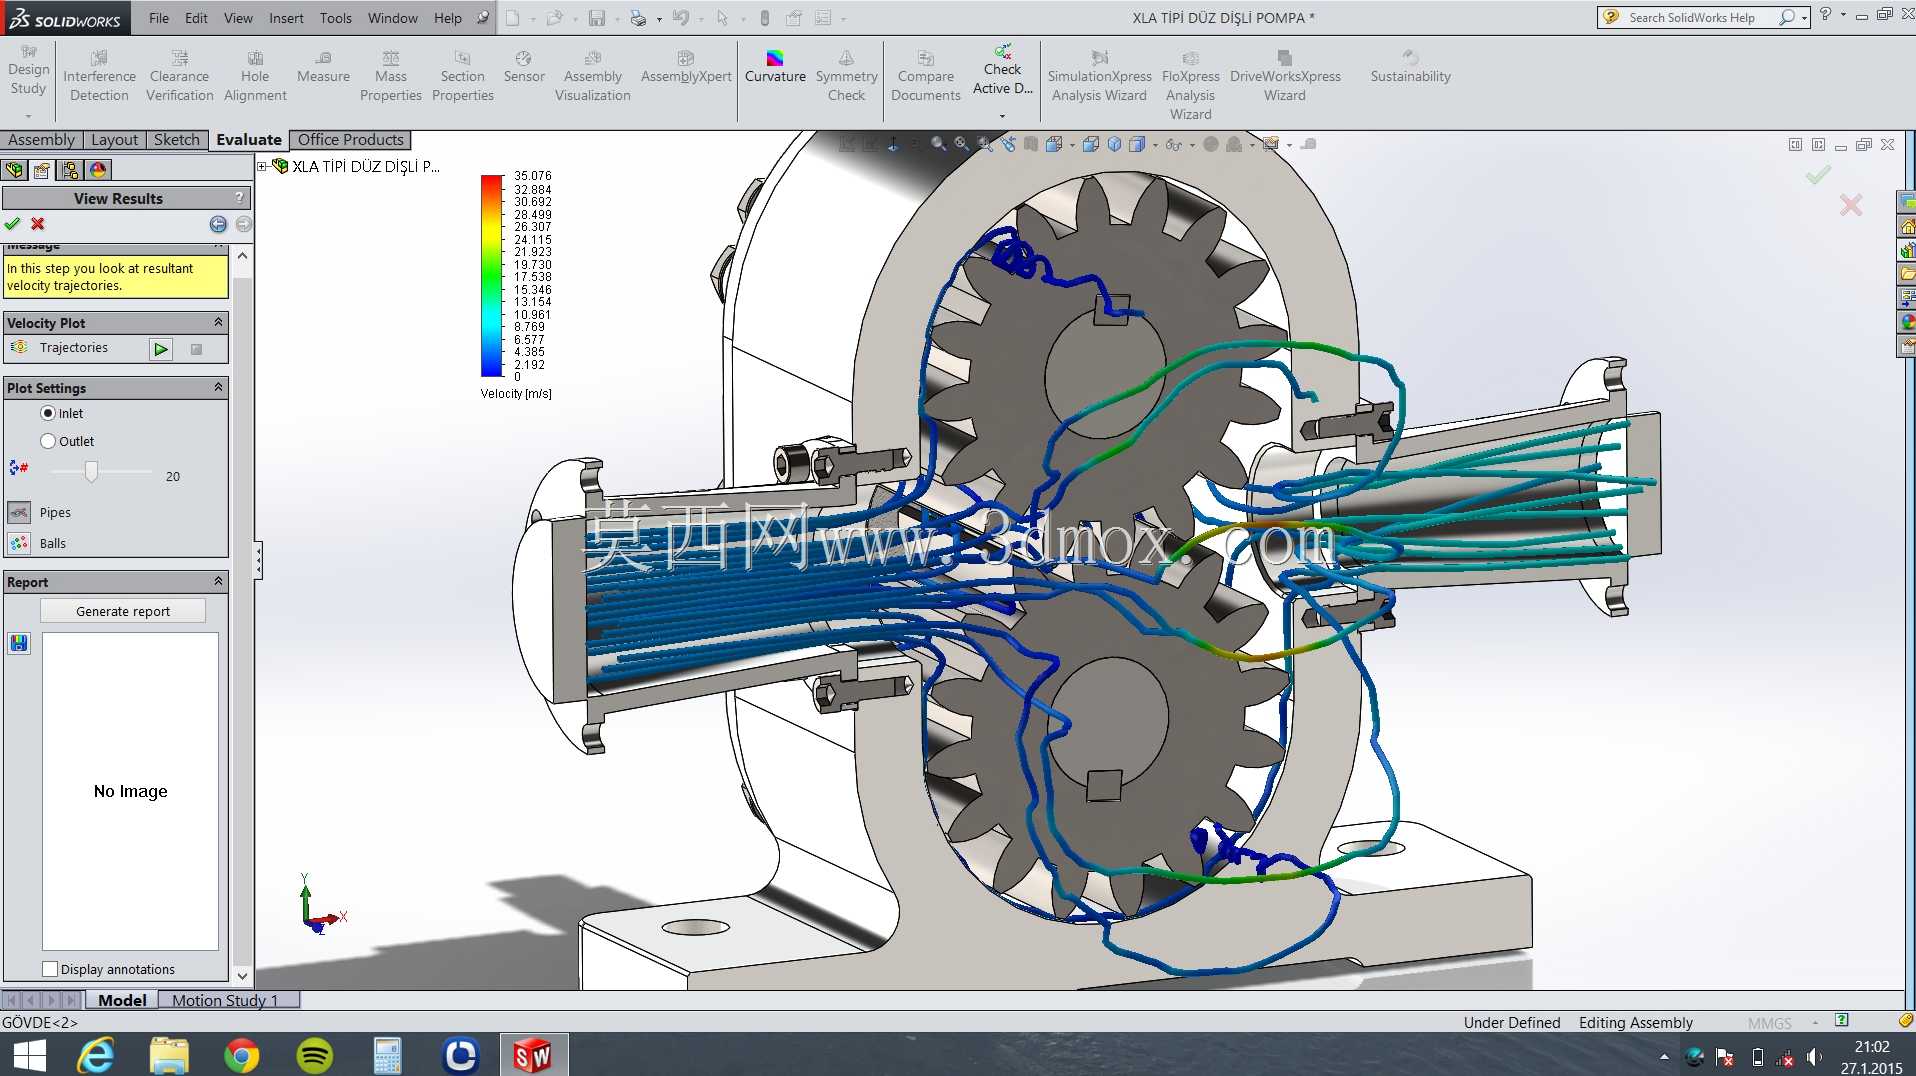1916x1076 pixels.
Task: Open the DisplayManager tab icon
Action: click(x=98, y=170)
